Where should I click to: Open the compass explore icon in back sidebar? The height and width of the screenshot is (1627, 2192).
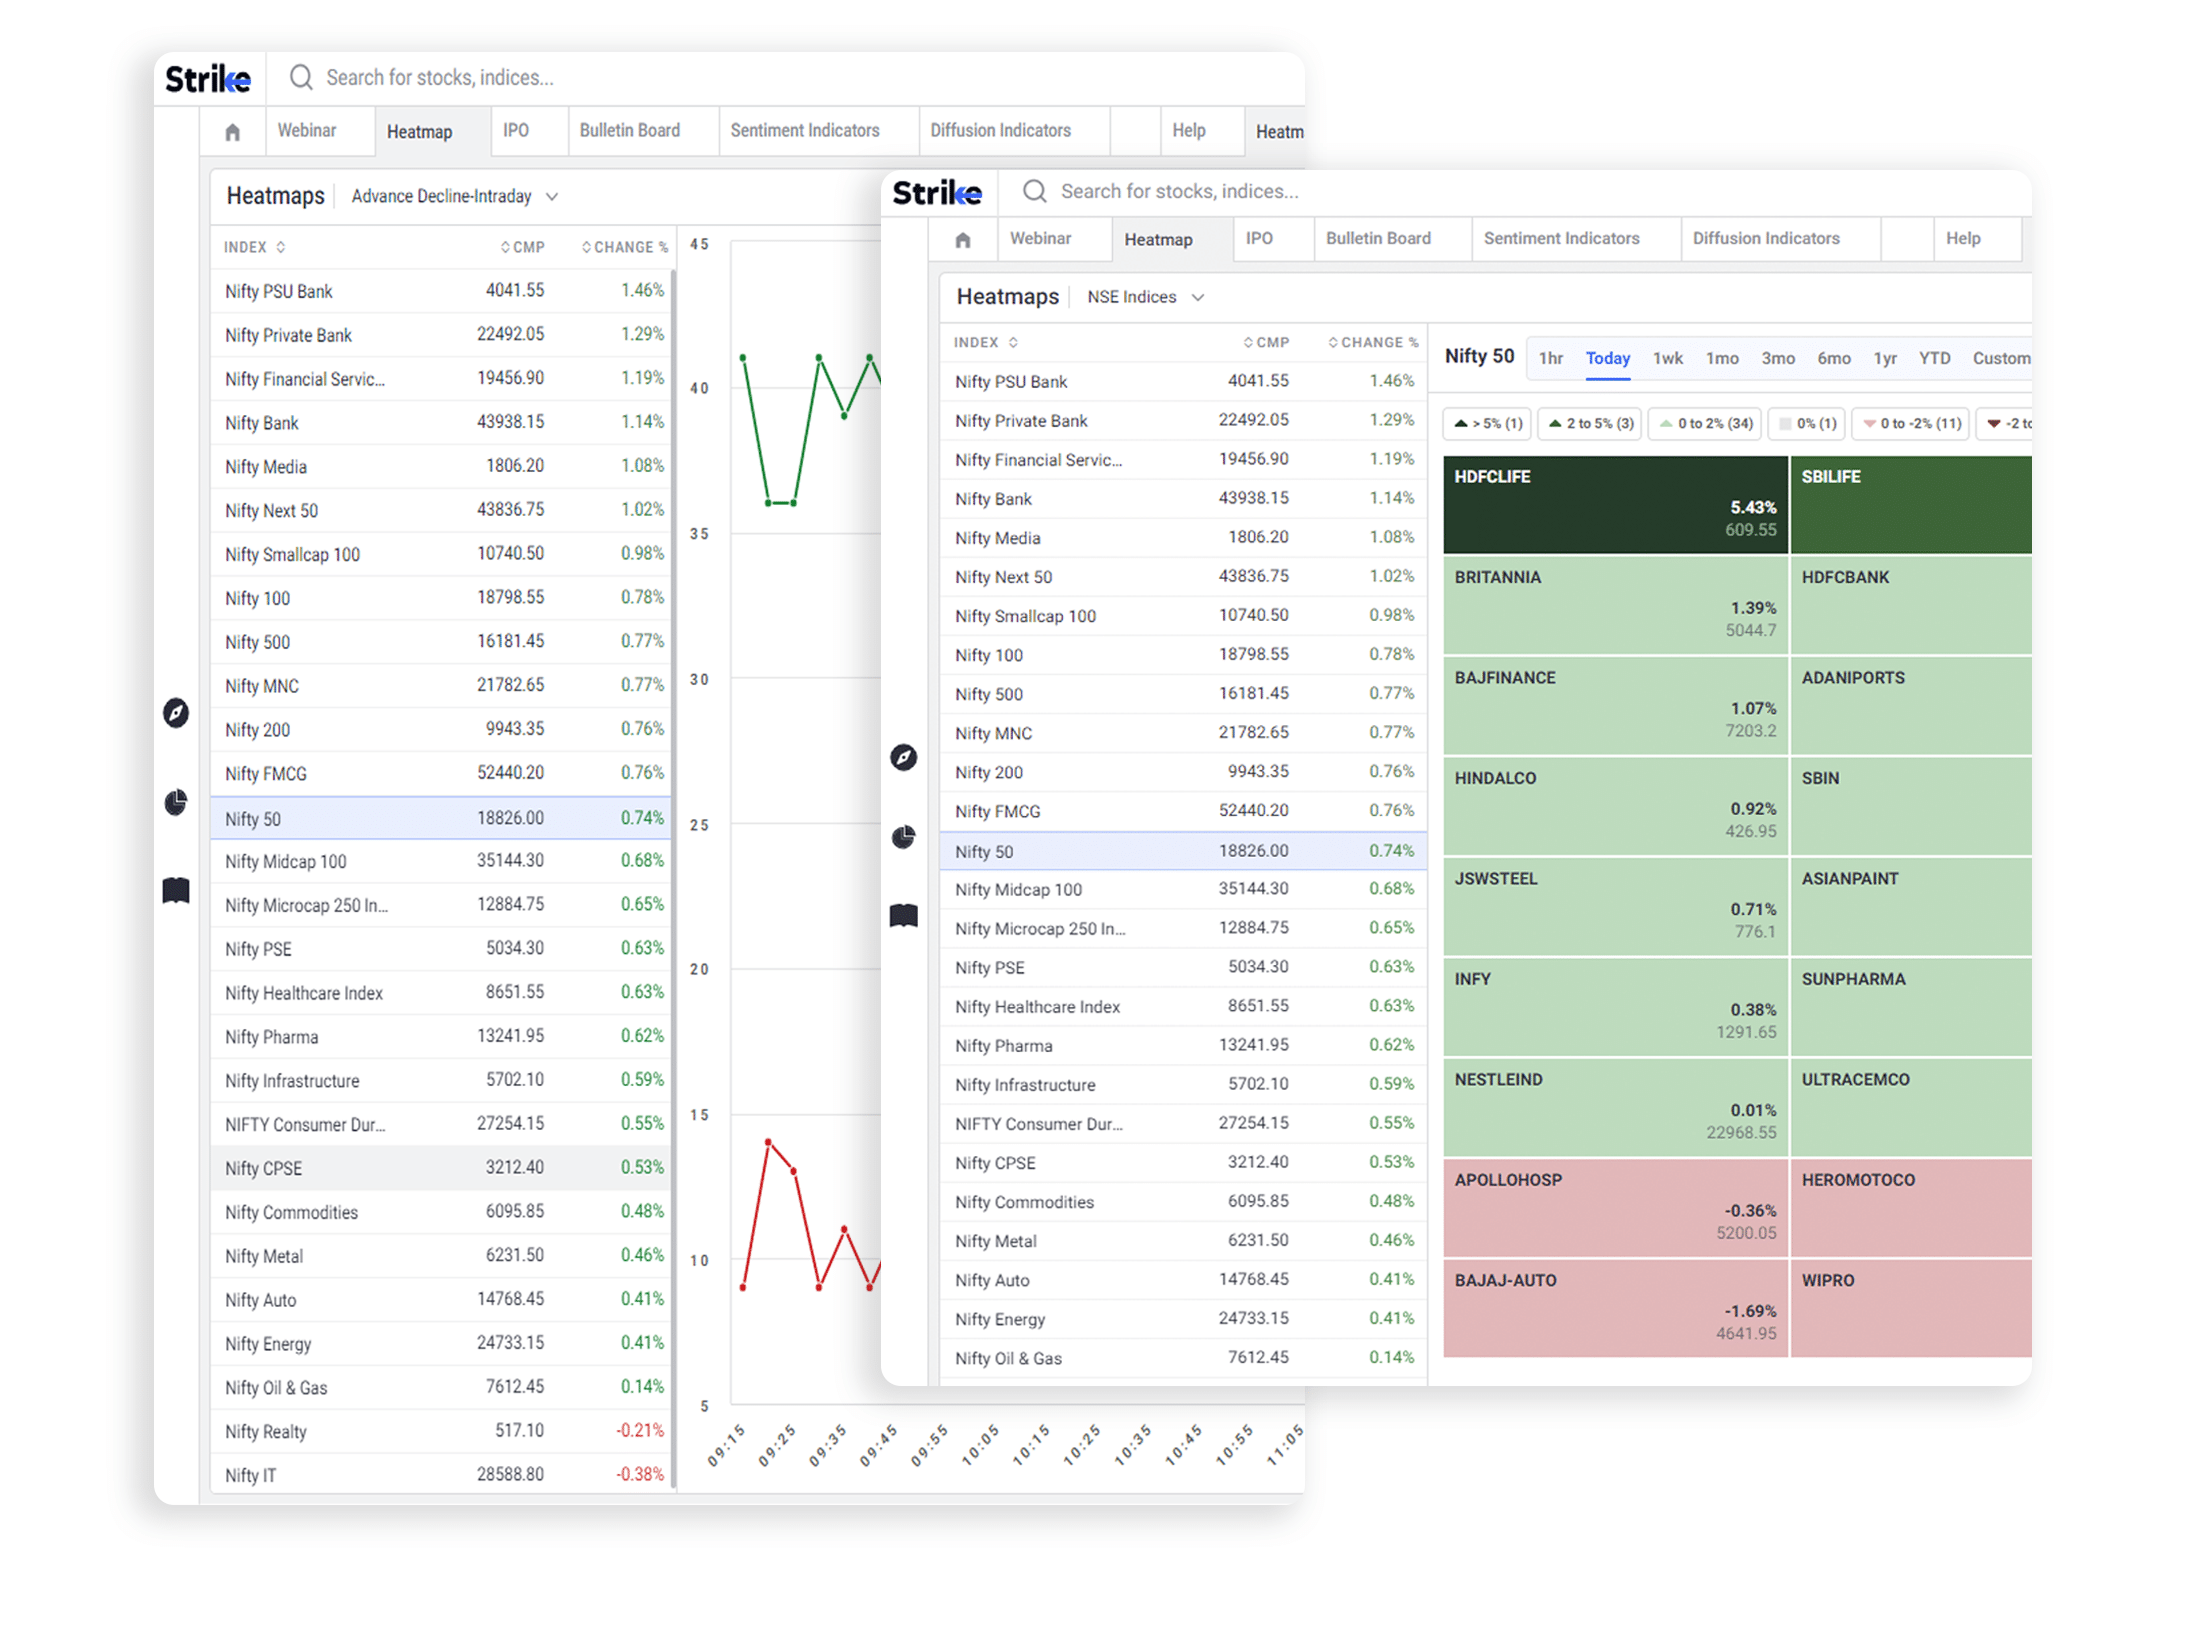(x=176, y=713)
